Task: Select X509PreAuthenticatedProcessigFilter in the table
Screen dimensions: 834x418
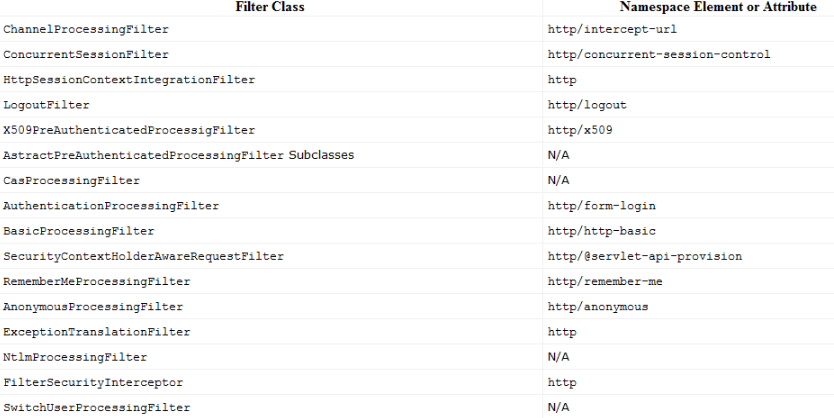Action: [129, 130]
